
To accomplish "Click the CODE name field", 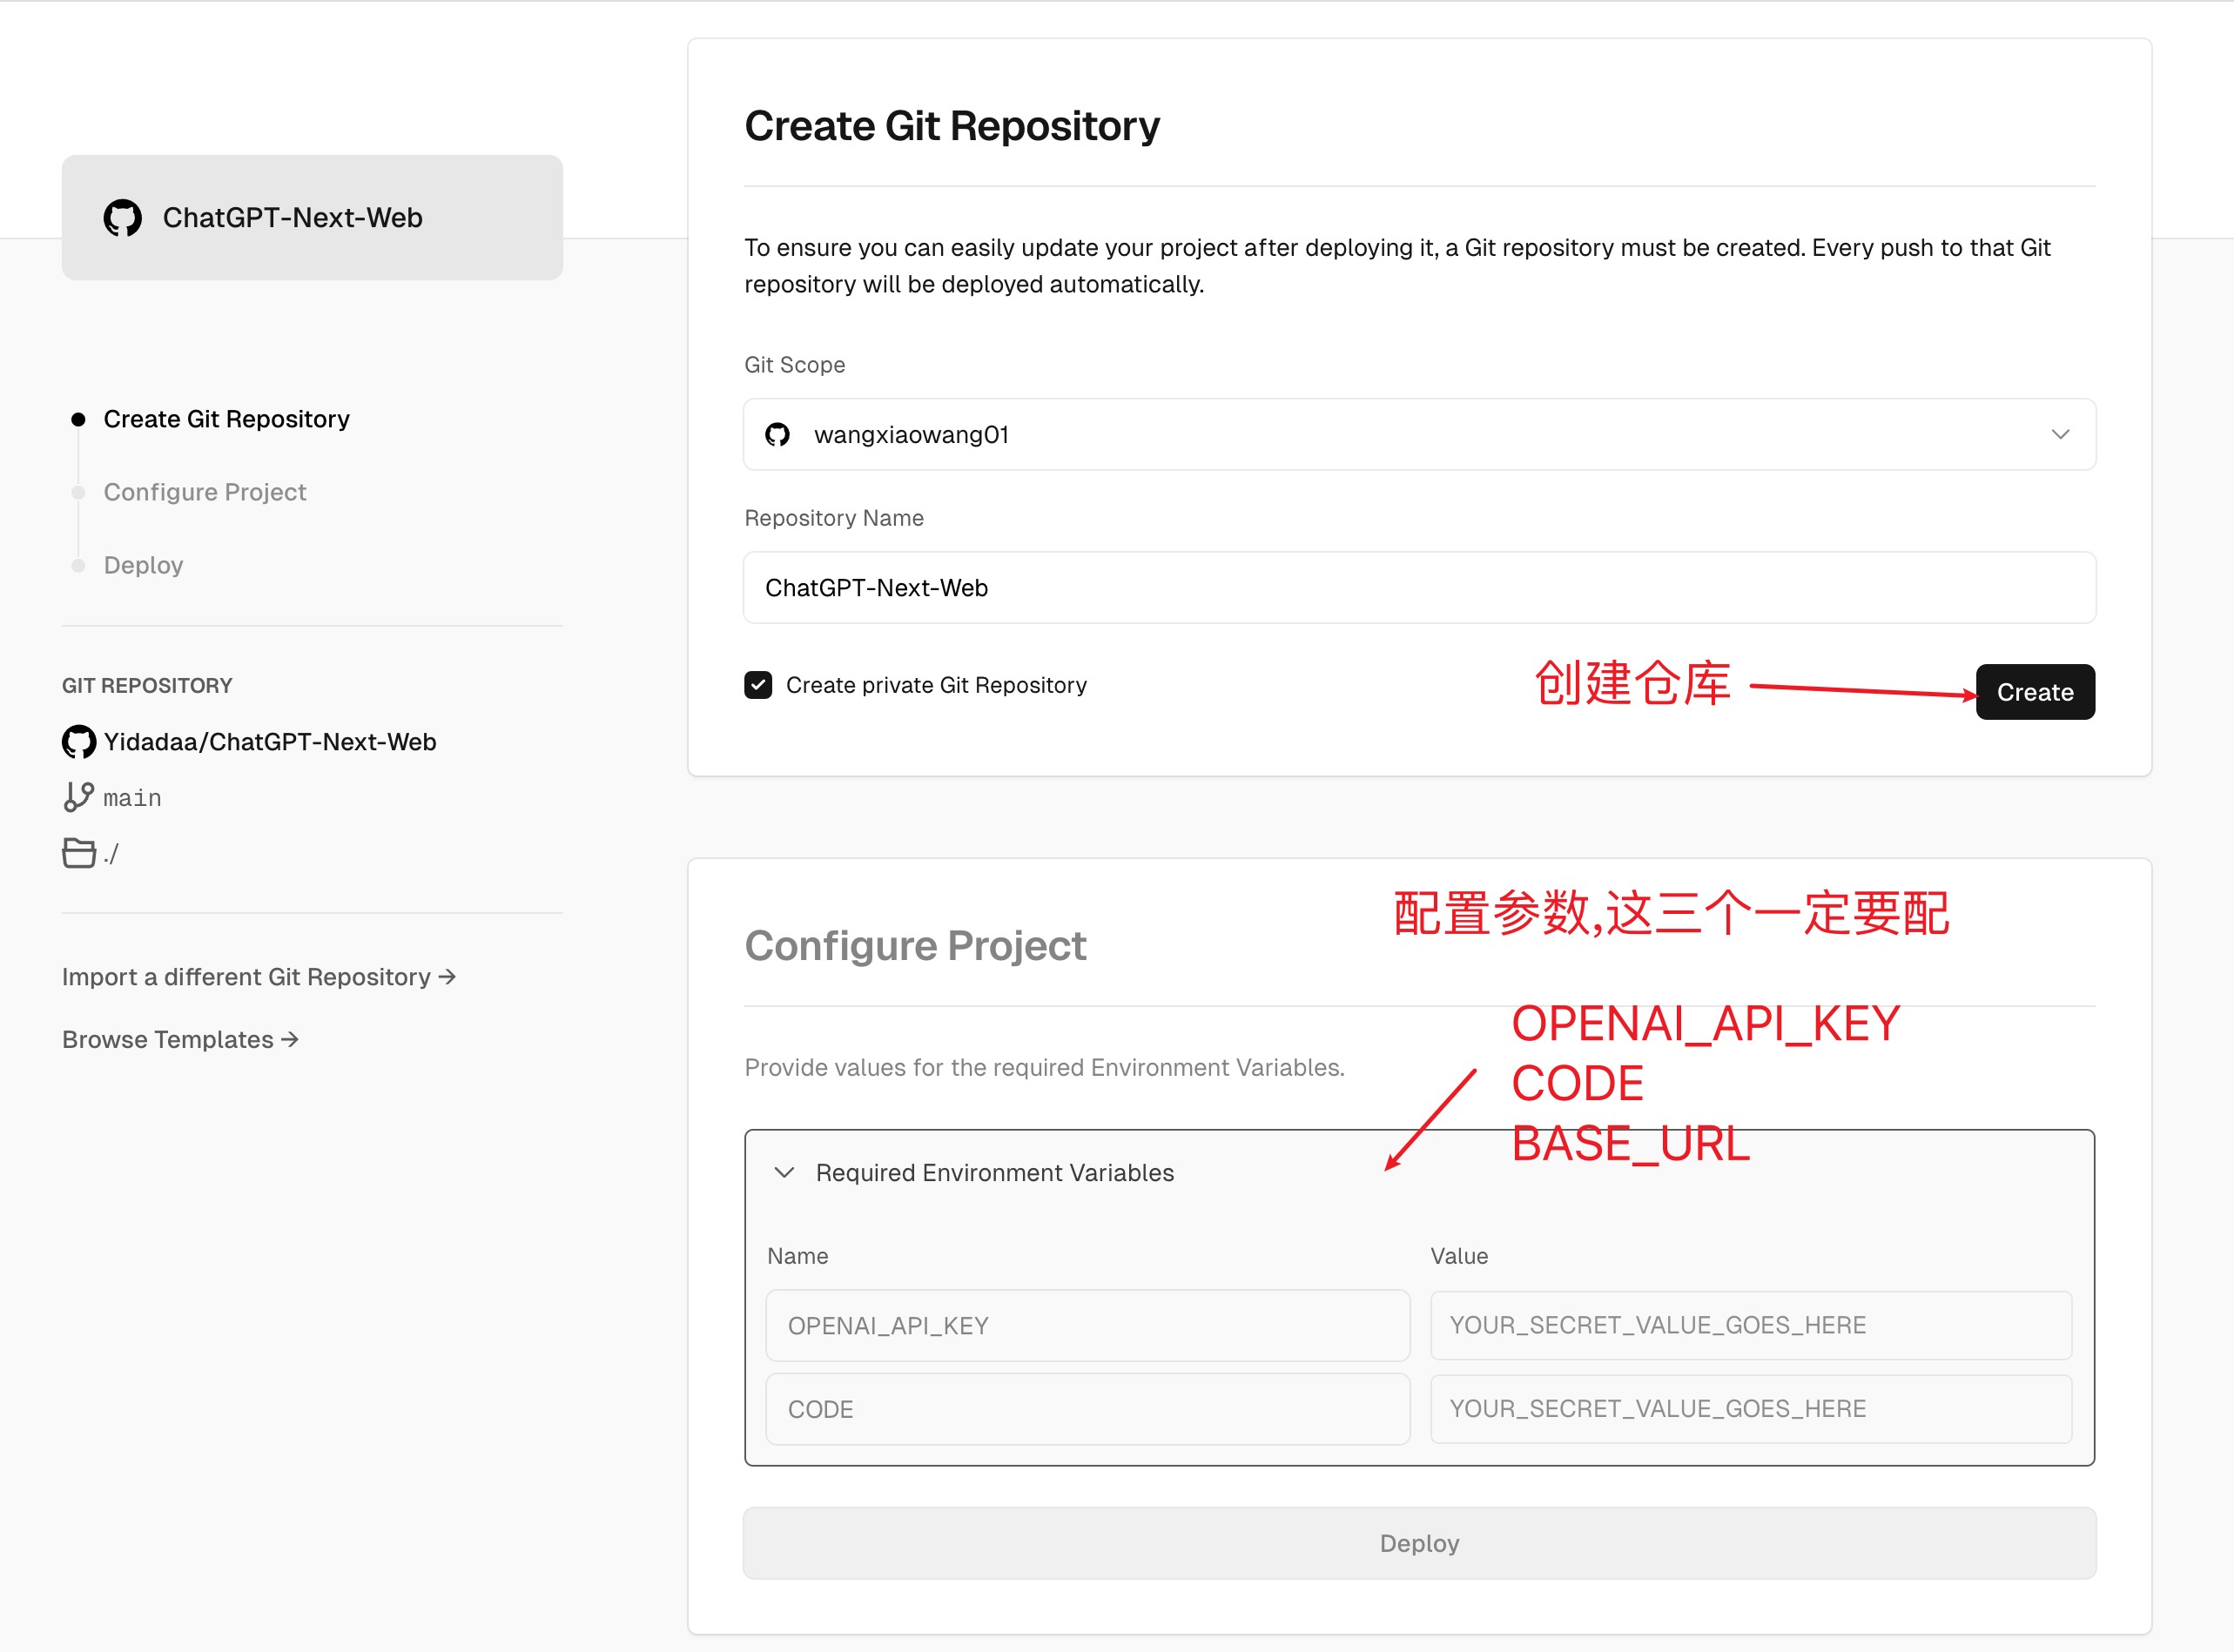I will (x=1088, y=1410).
